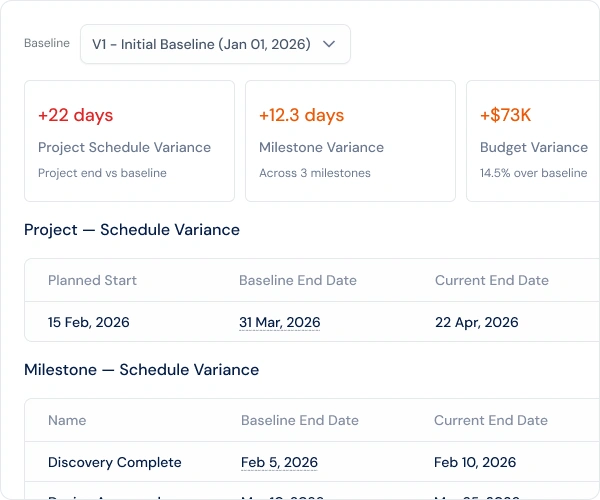The height and width of the screenshot is (500, 600).
Task: Click the +12.3 days value
Action: 302,115
